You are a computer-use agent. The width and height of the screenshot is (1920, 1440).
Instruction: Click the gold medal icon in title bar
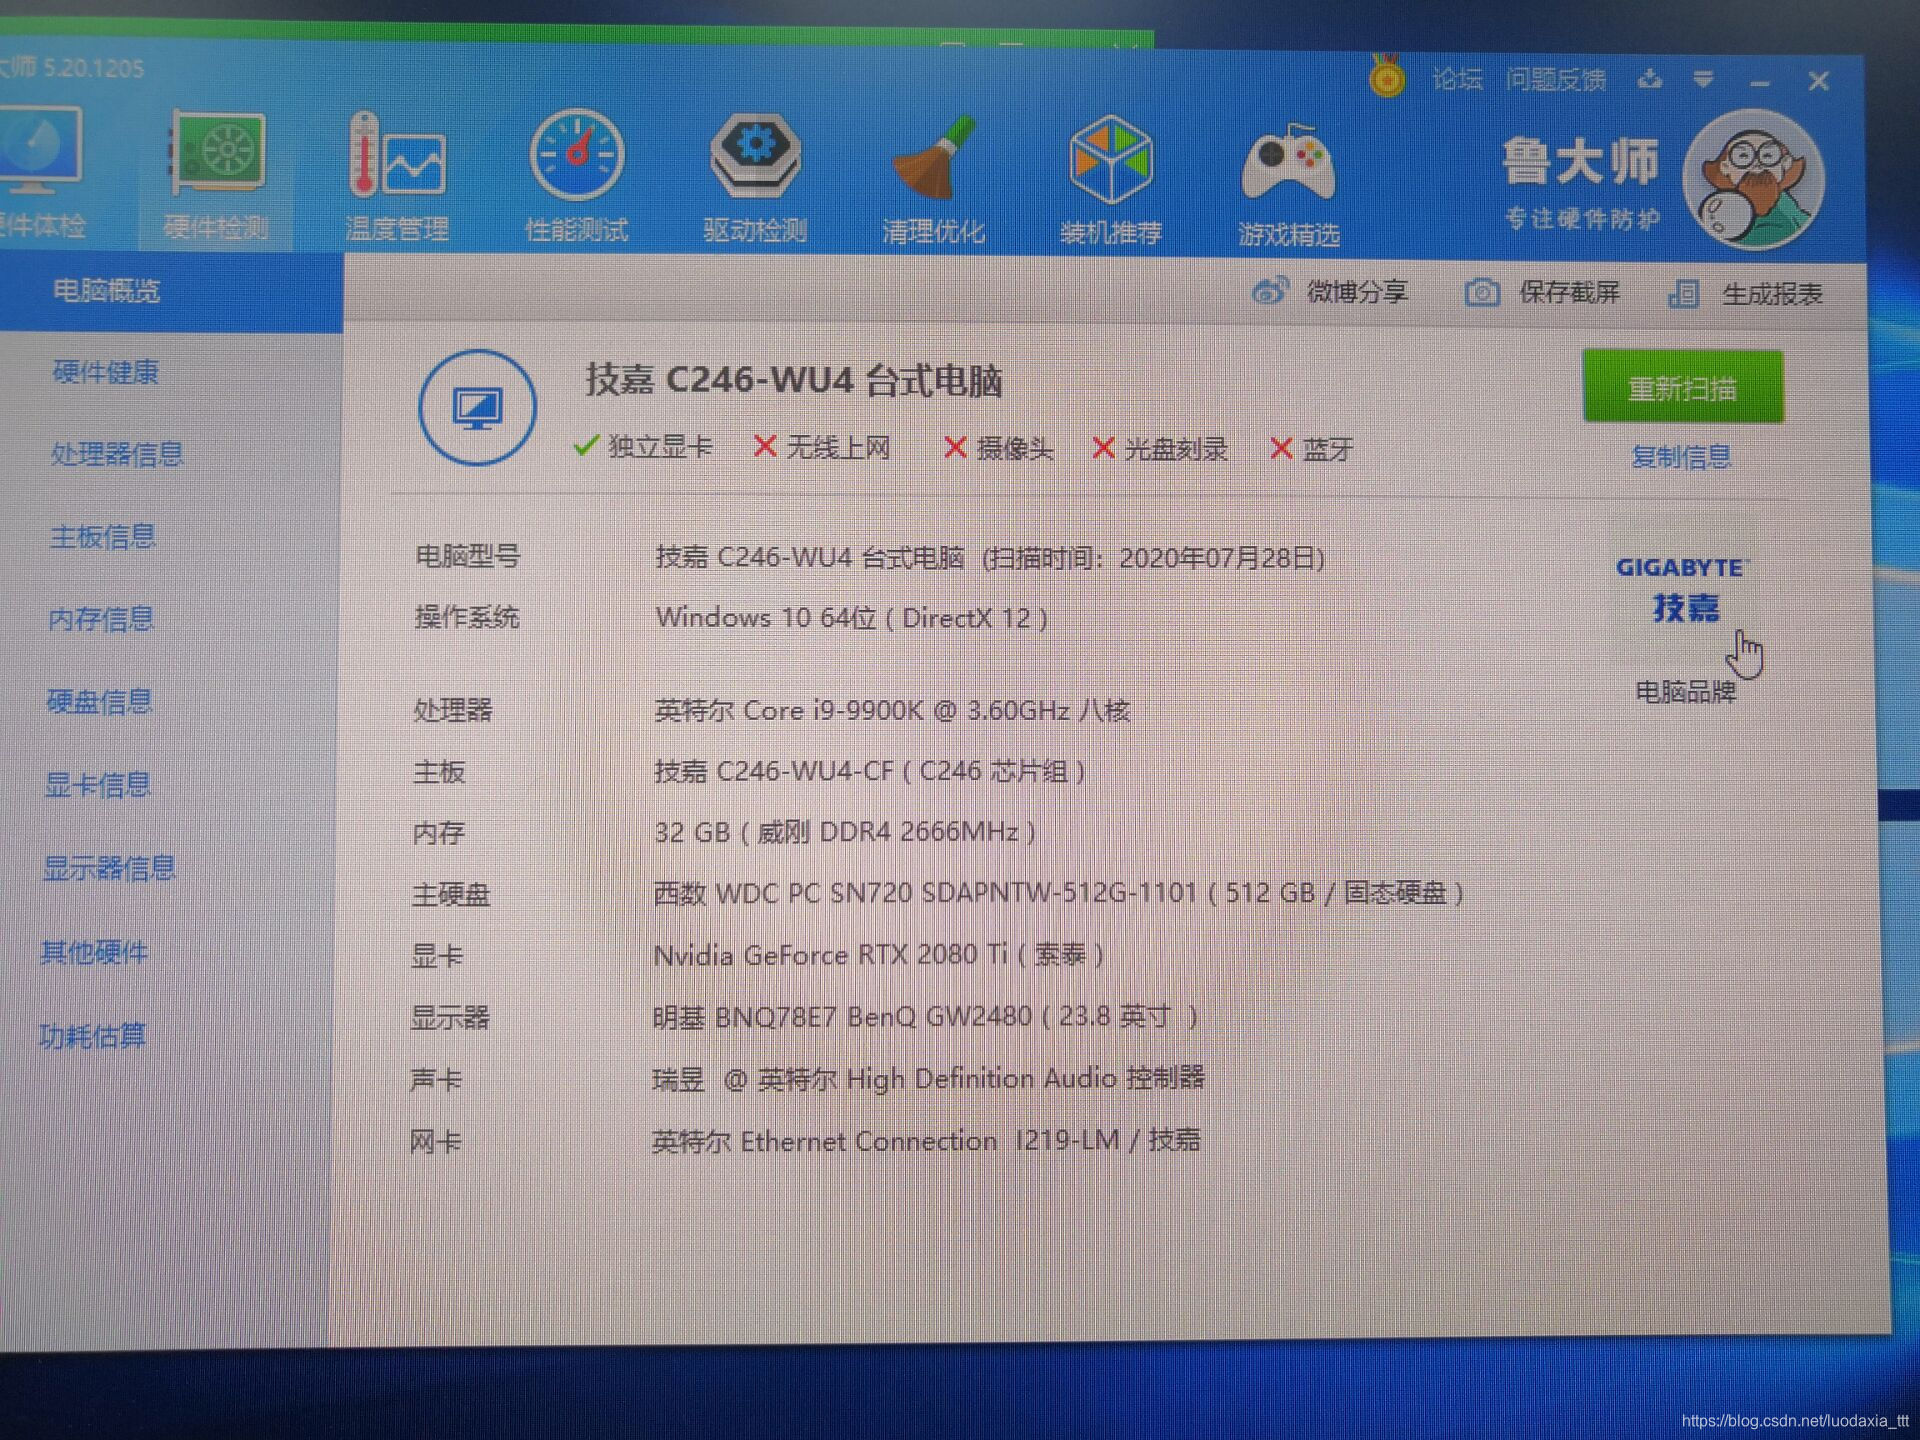point(1386,76)
